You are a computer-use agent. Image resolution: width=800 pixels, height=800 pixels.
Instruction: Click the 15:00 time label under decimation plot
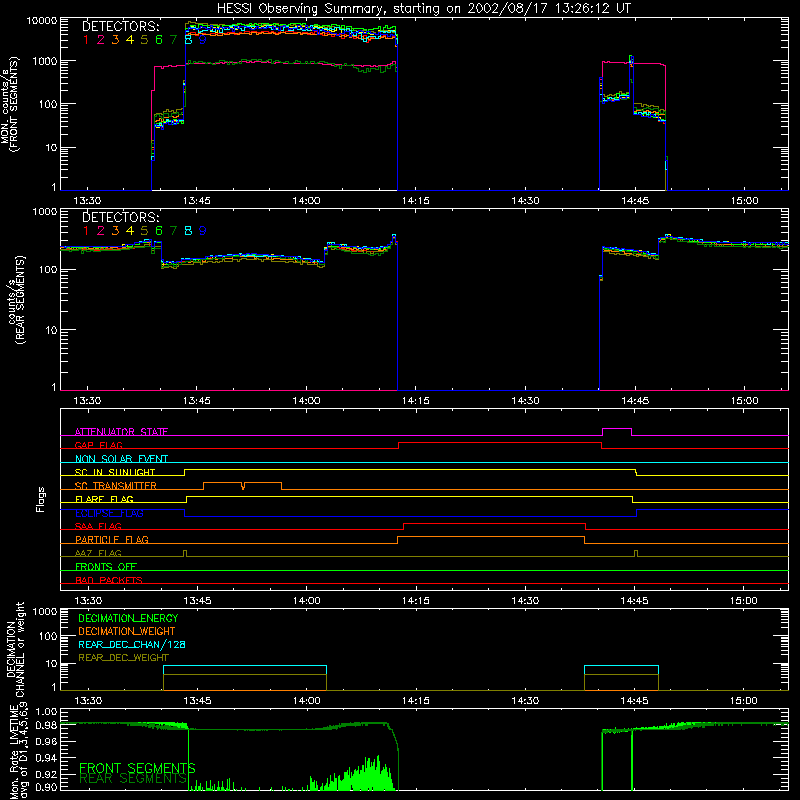(x=743, y=701)
